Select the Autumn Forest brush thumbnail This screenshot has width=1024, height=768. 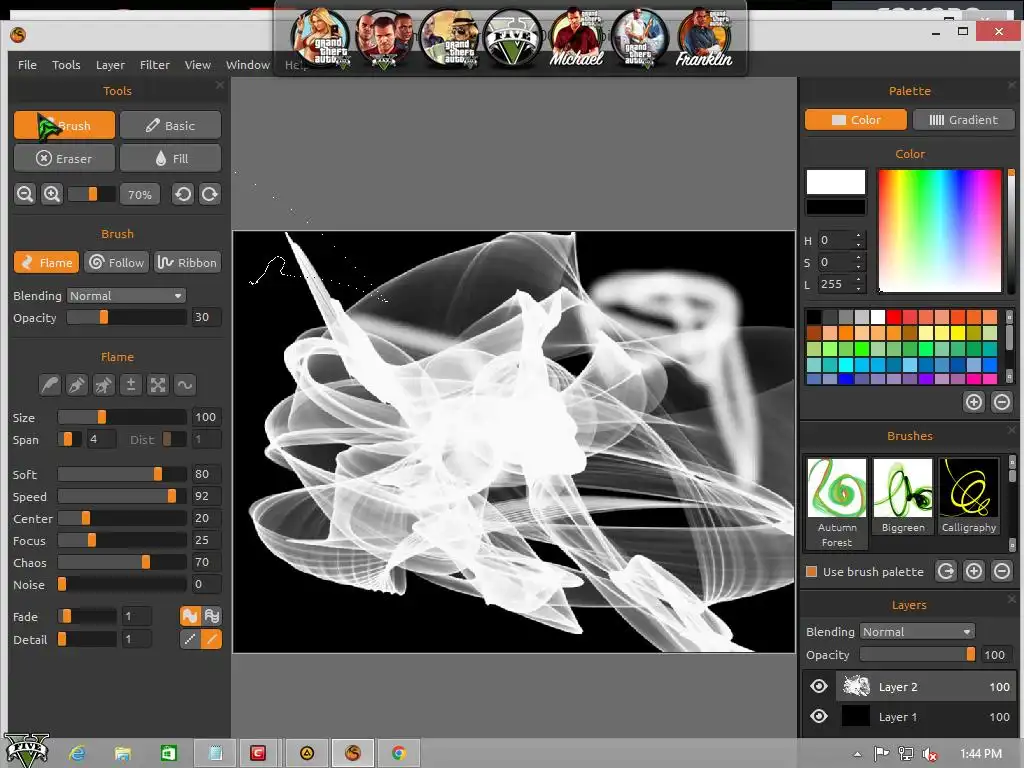pos(837,503)
